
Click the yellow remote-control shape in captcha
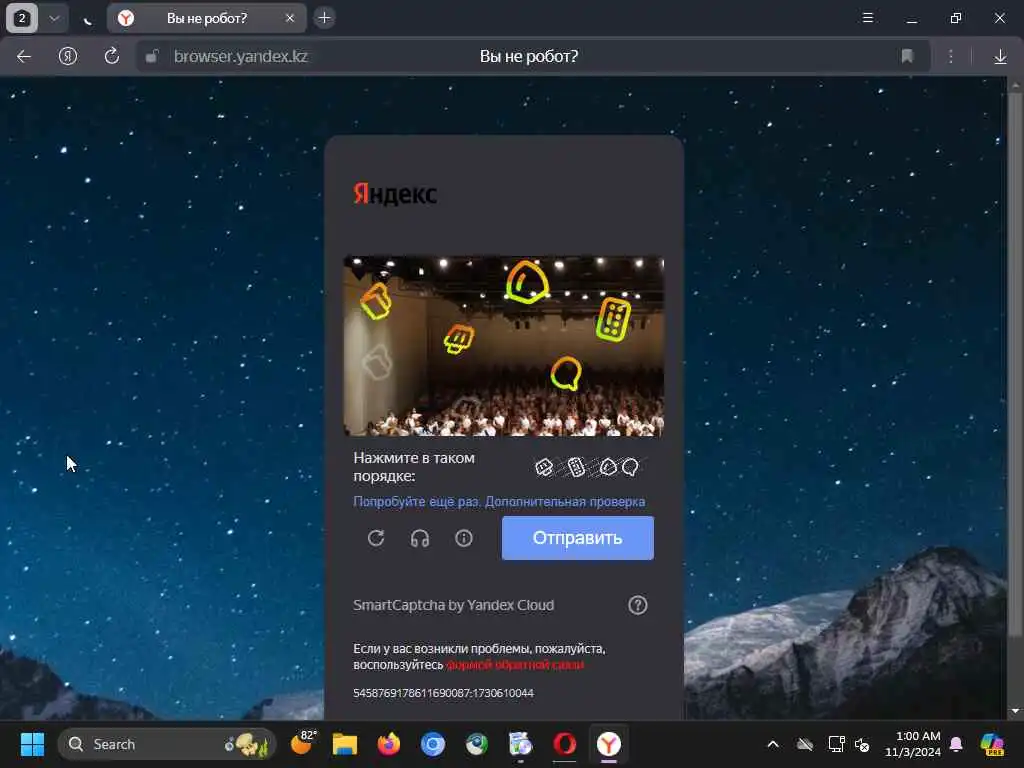pos(613,319)
